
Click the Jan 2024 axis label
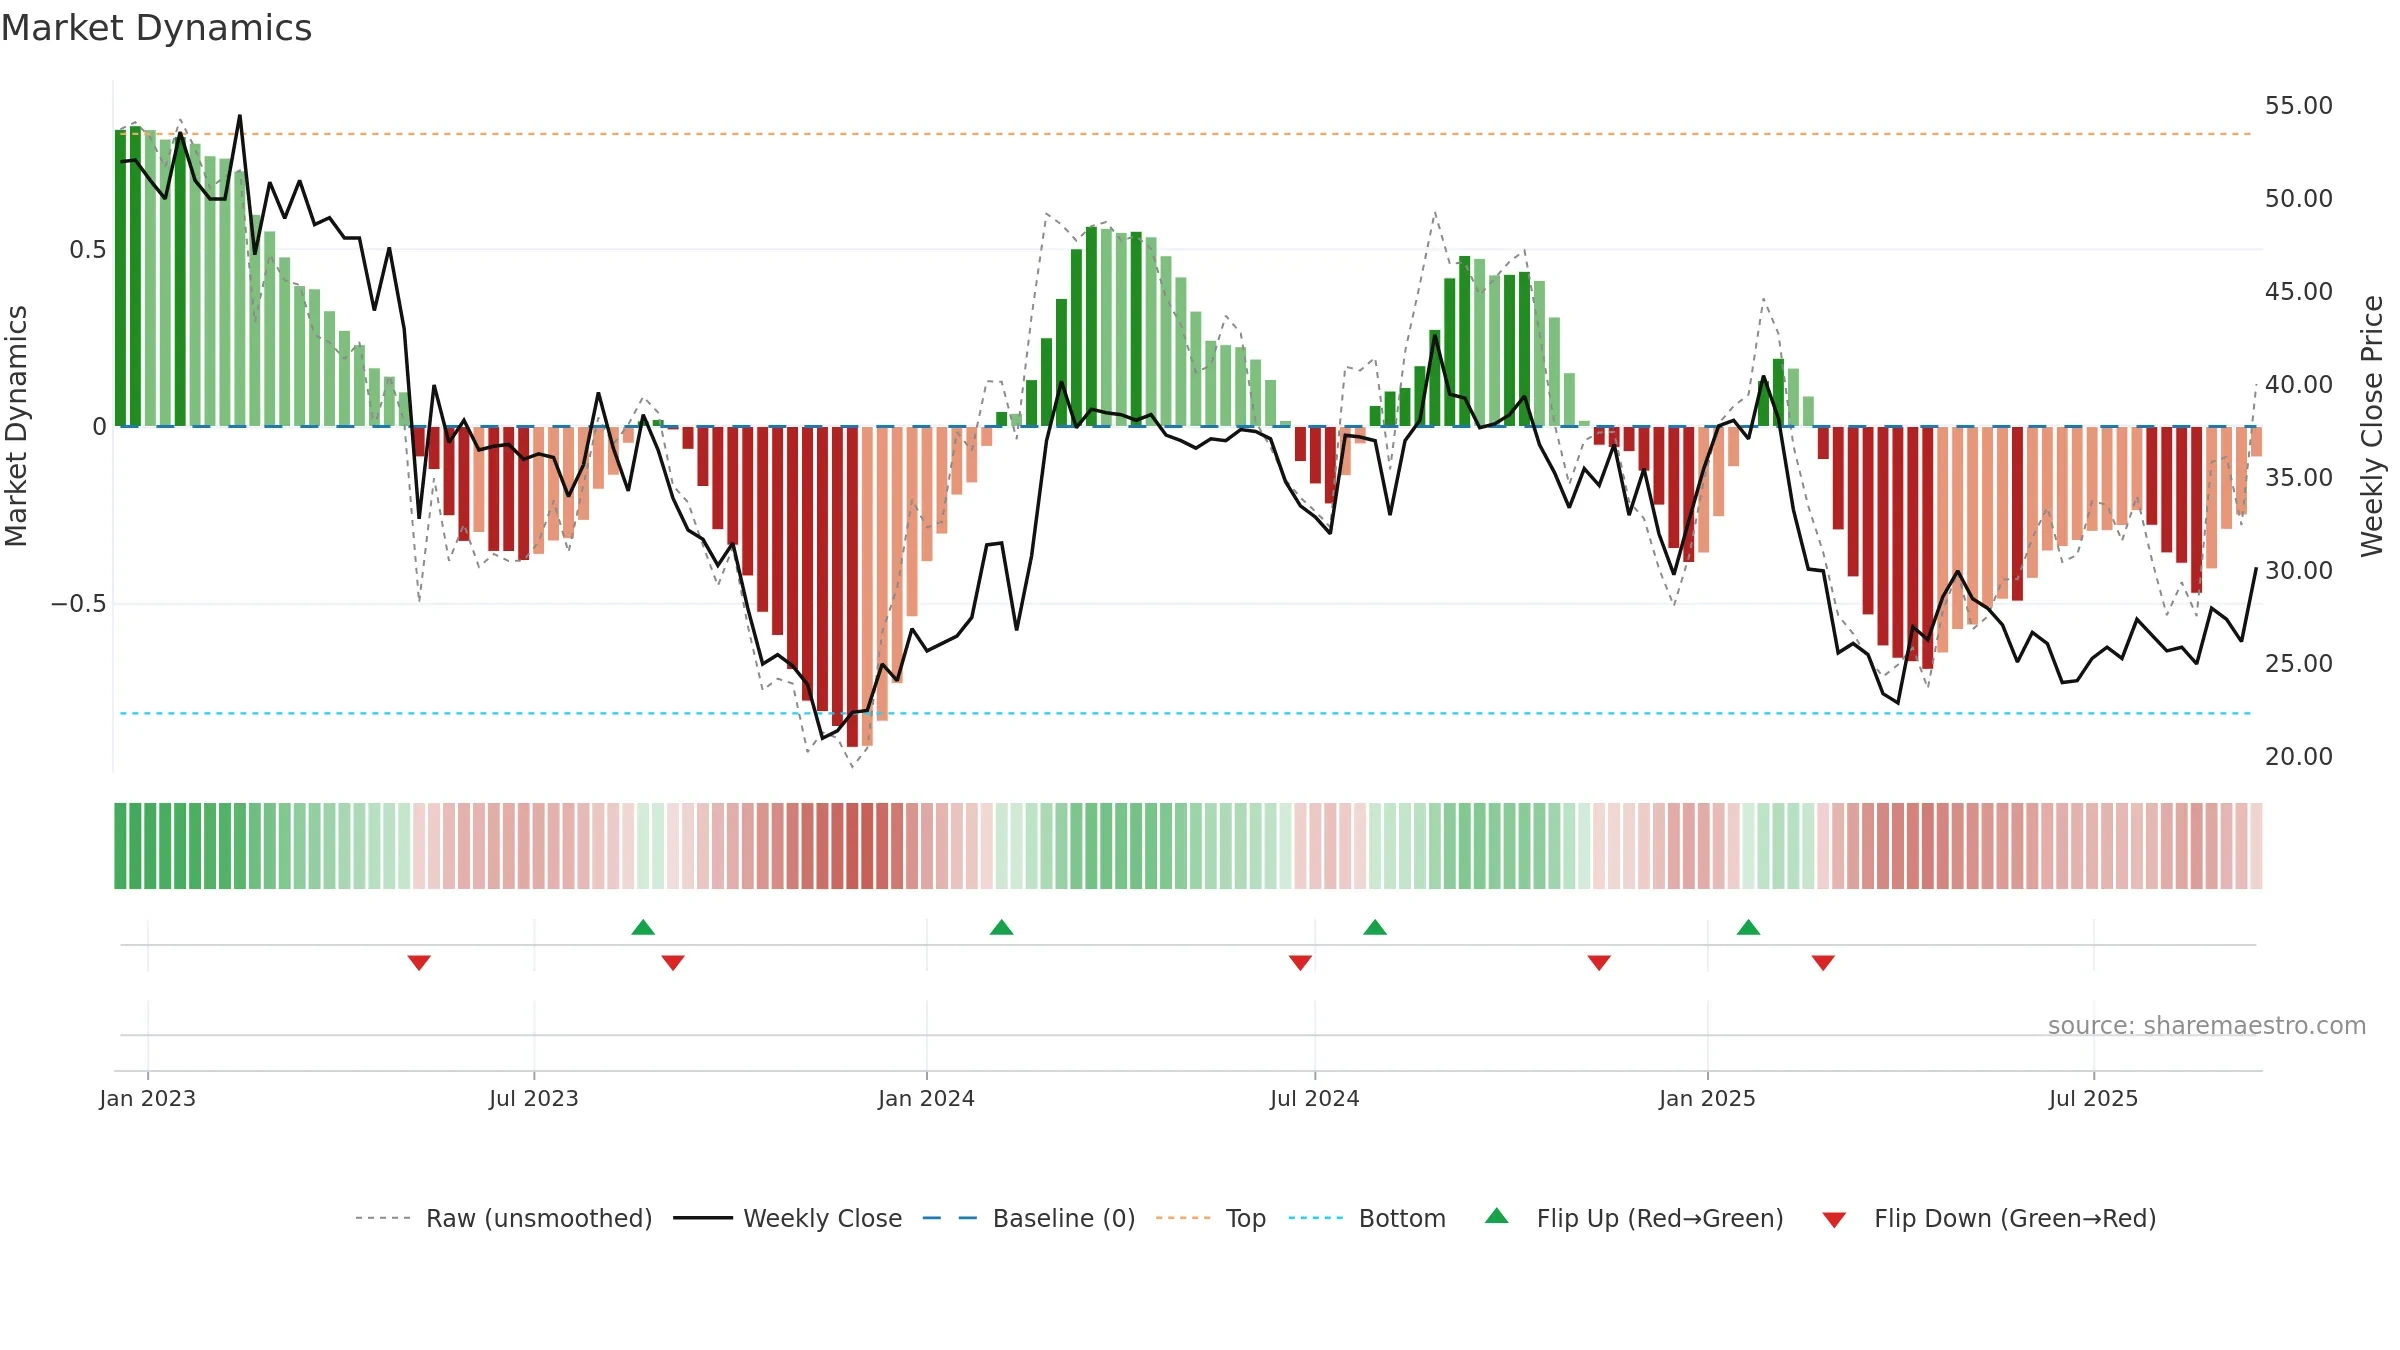(926, 1098)
